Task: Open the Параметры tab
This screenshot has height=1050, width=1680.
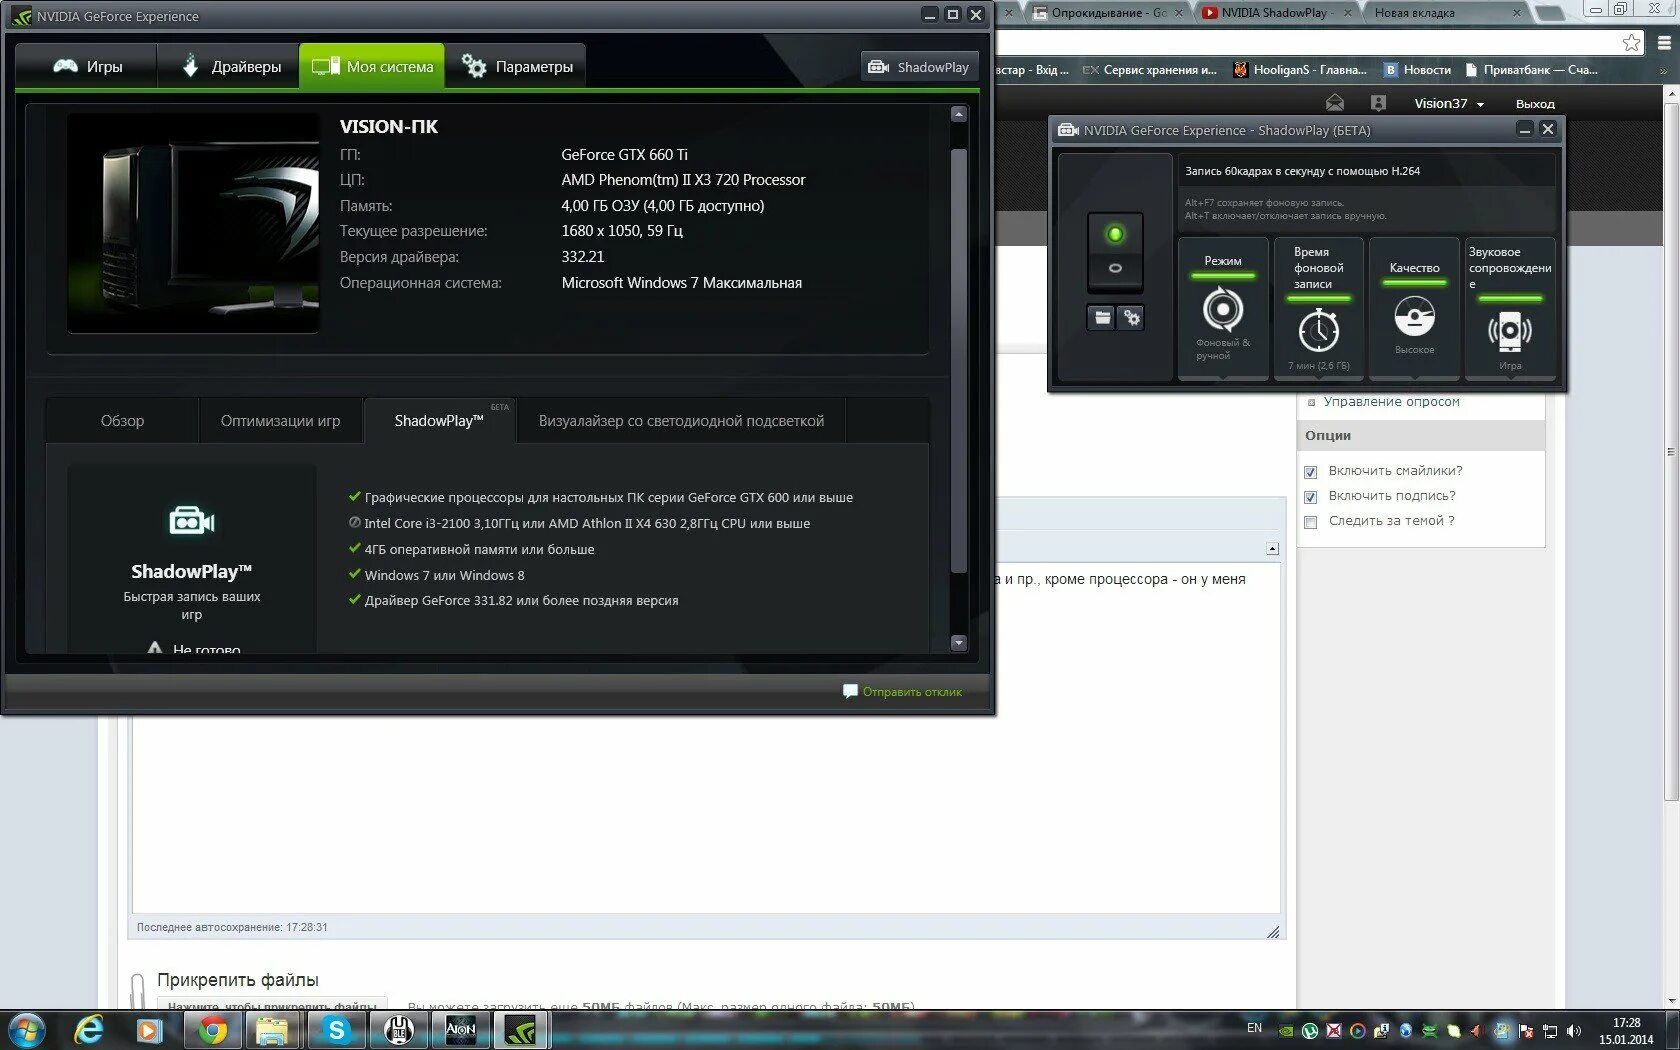Action: pos(516,67)
